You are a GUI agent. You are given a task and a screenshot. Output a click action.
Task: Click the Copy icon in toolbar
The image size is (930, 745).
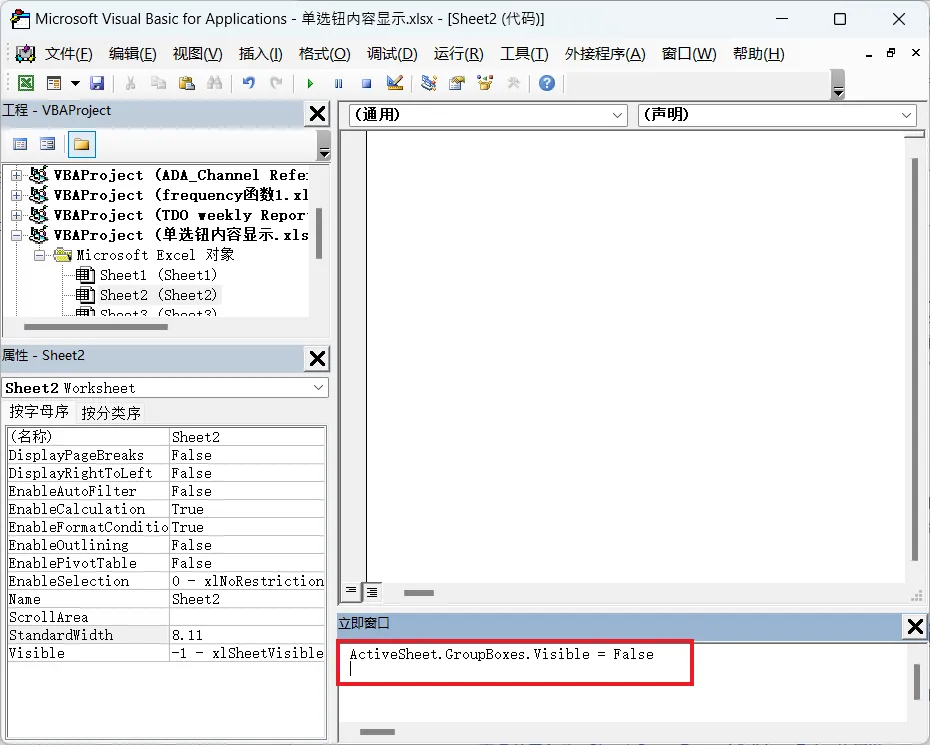click(x=158, y=83)
